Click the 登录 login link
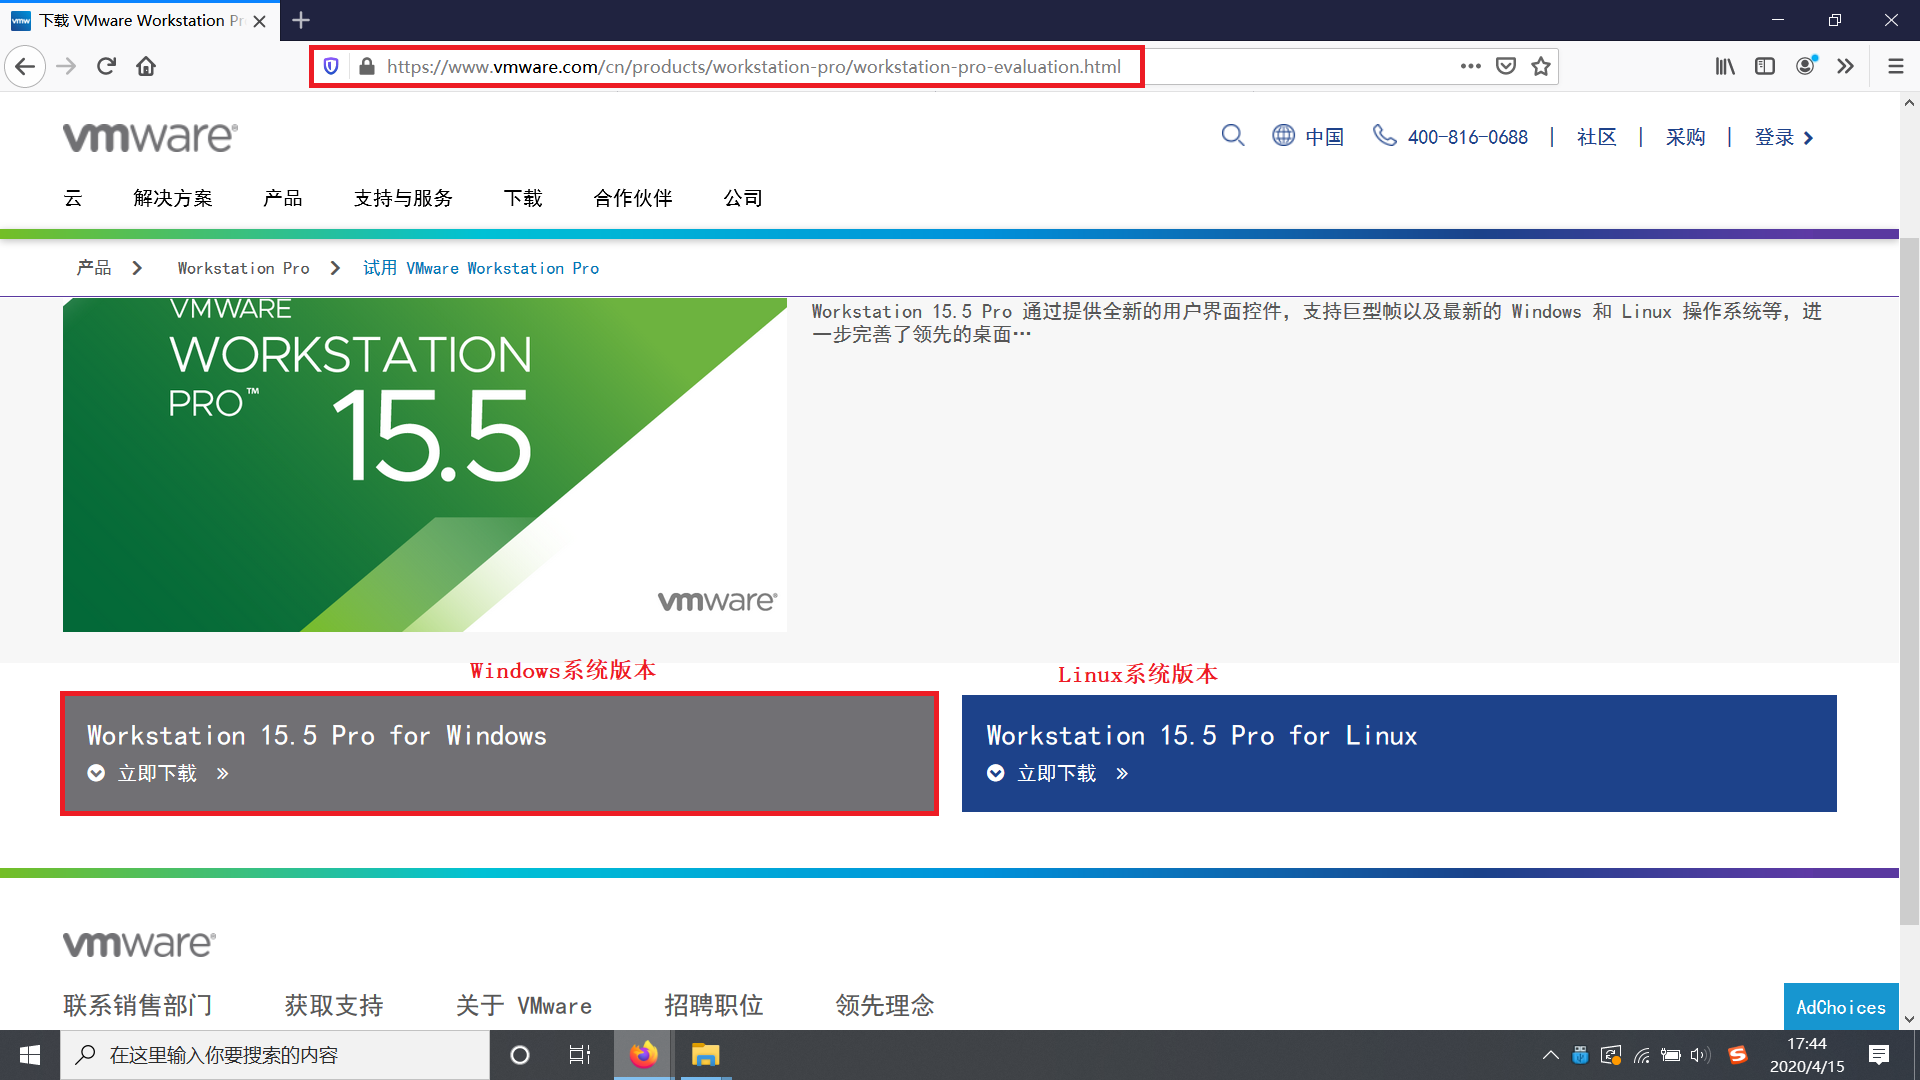This screenshot has height=1080, width=1920. (1784, 137)
